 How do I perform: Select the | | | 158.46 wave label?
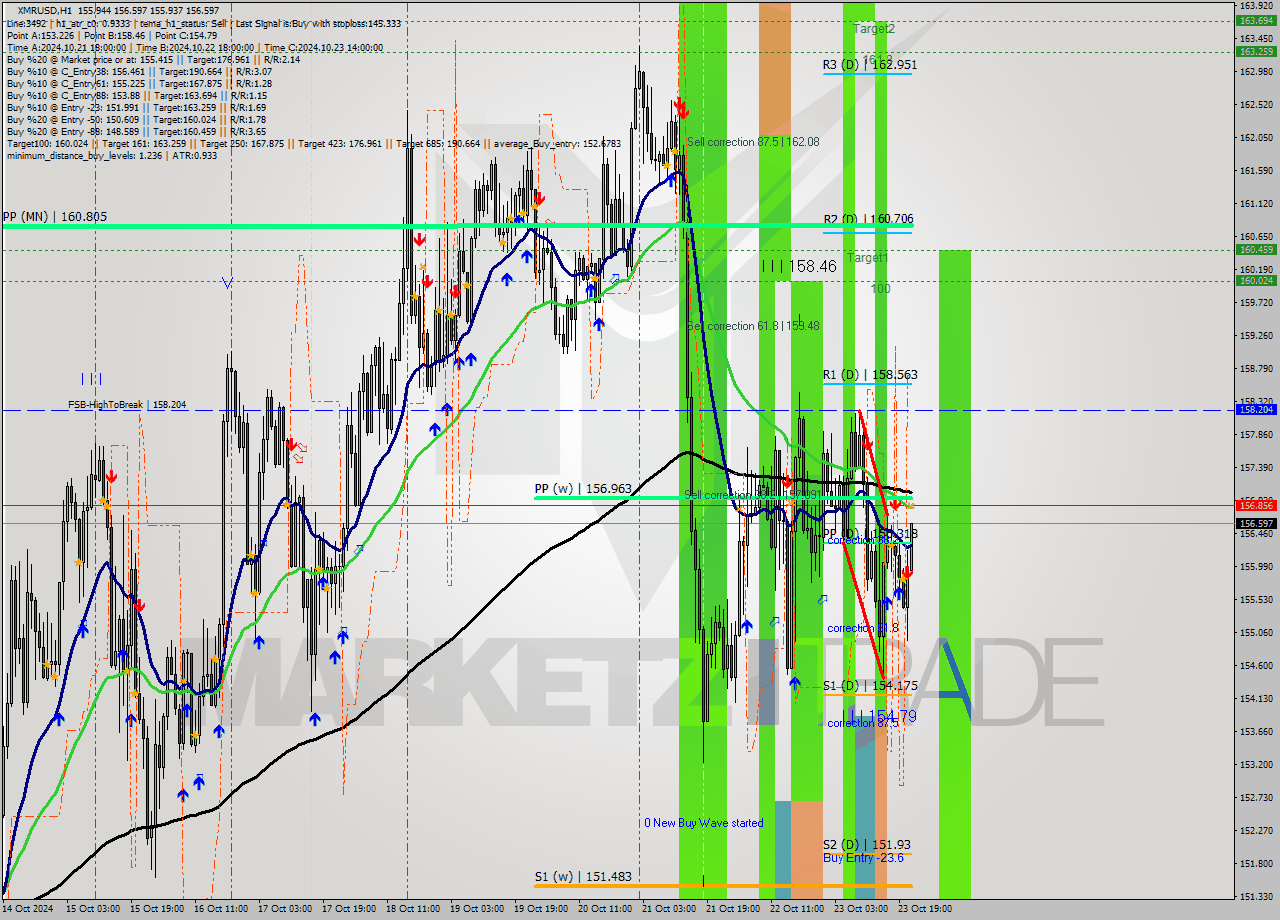click(x=798, y=266)
